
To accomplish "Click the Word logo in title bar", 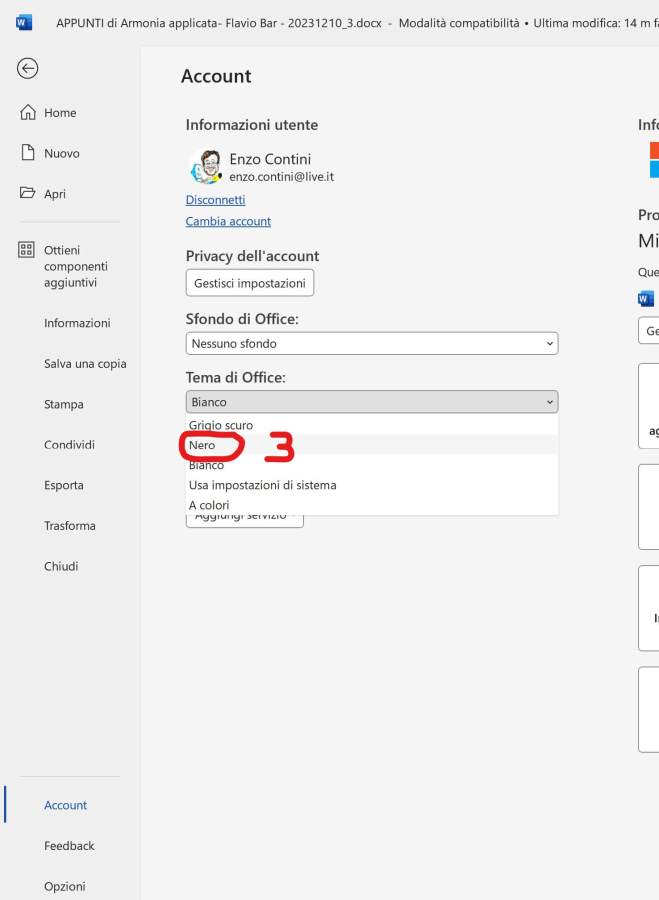I will click(x=24, y=22).
